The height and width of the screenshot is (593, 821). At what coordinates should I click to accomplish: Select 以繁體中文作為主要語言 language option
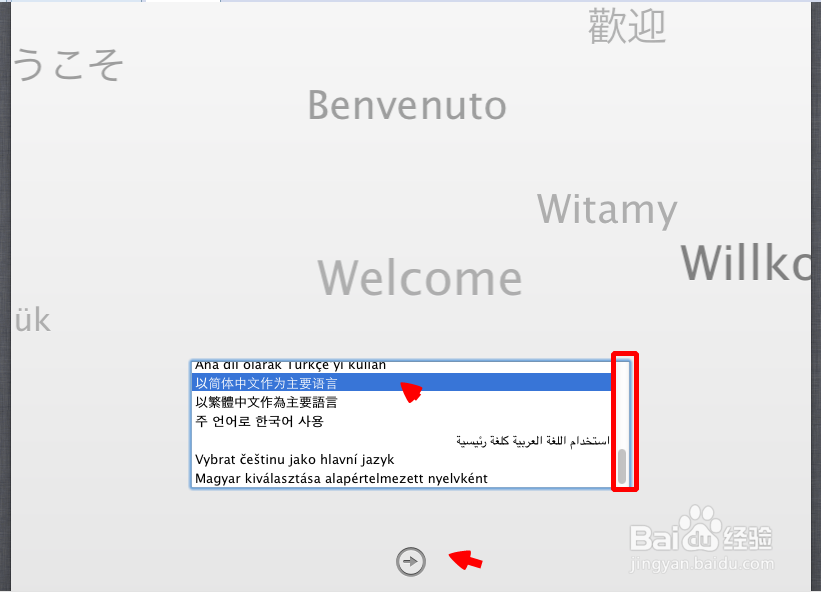pos(402,402)
